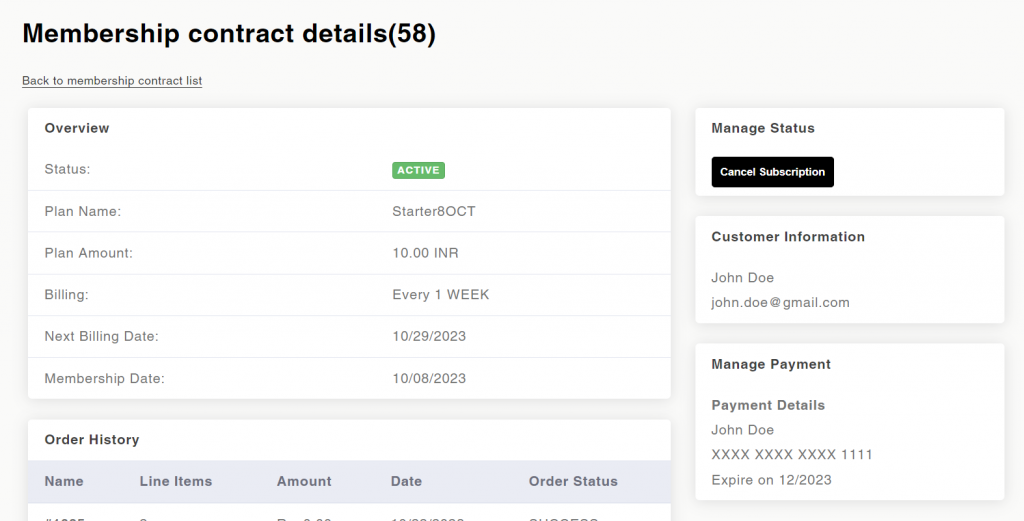Select the plan name Starter8OCT
The height and width of the screenshot is (521, 1024).
pyautogui.click(x=434, y=212)
